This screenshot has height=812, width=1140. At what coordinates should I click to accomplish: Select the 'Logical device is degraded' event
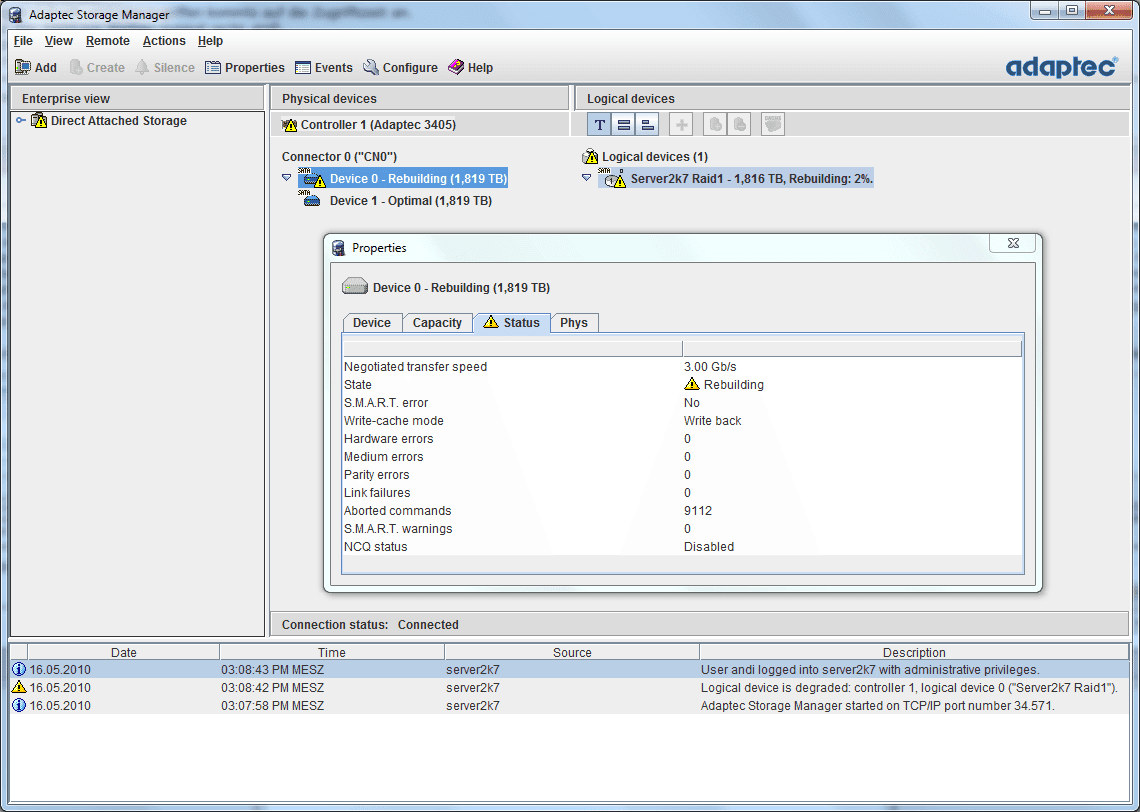[x=570, y=688]
